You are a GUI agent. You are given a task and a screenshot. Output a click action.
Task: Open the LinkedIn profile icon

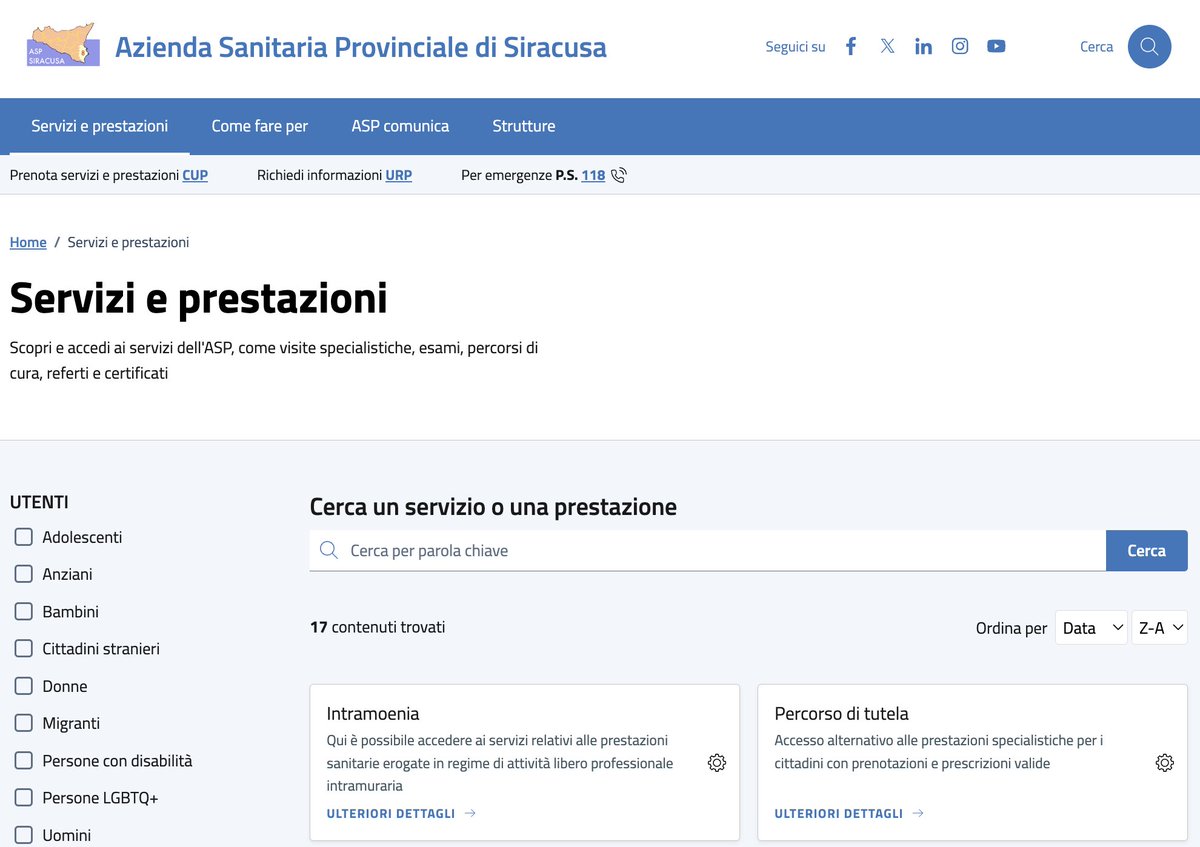pos(923,45)
